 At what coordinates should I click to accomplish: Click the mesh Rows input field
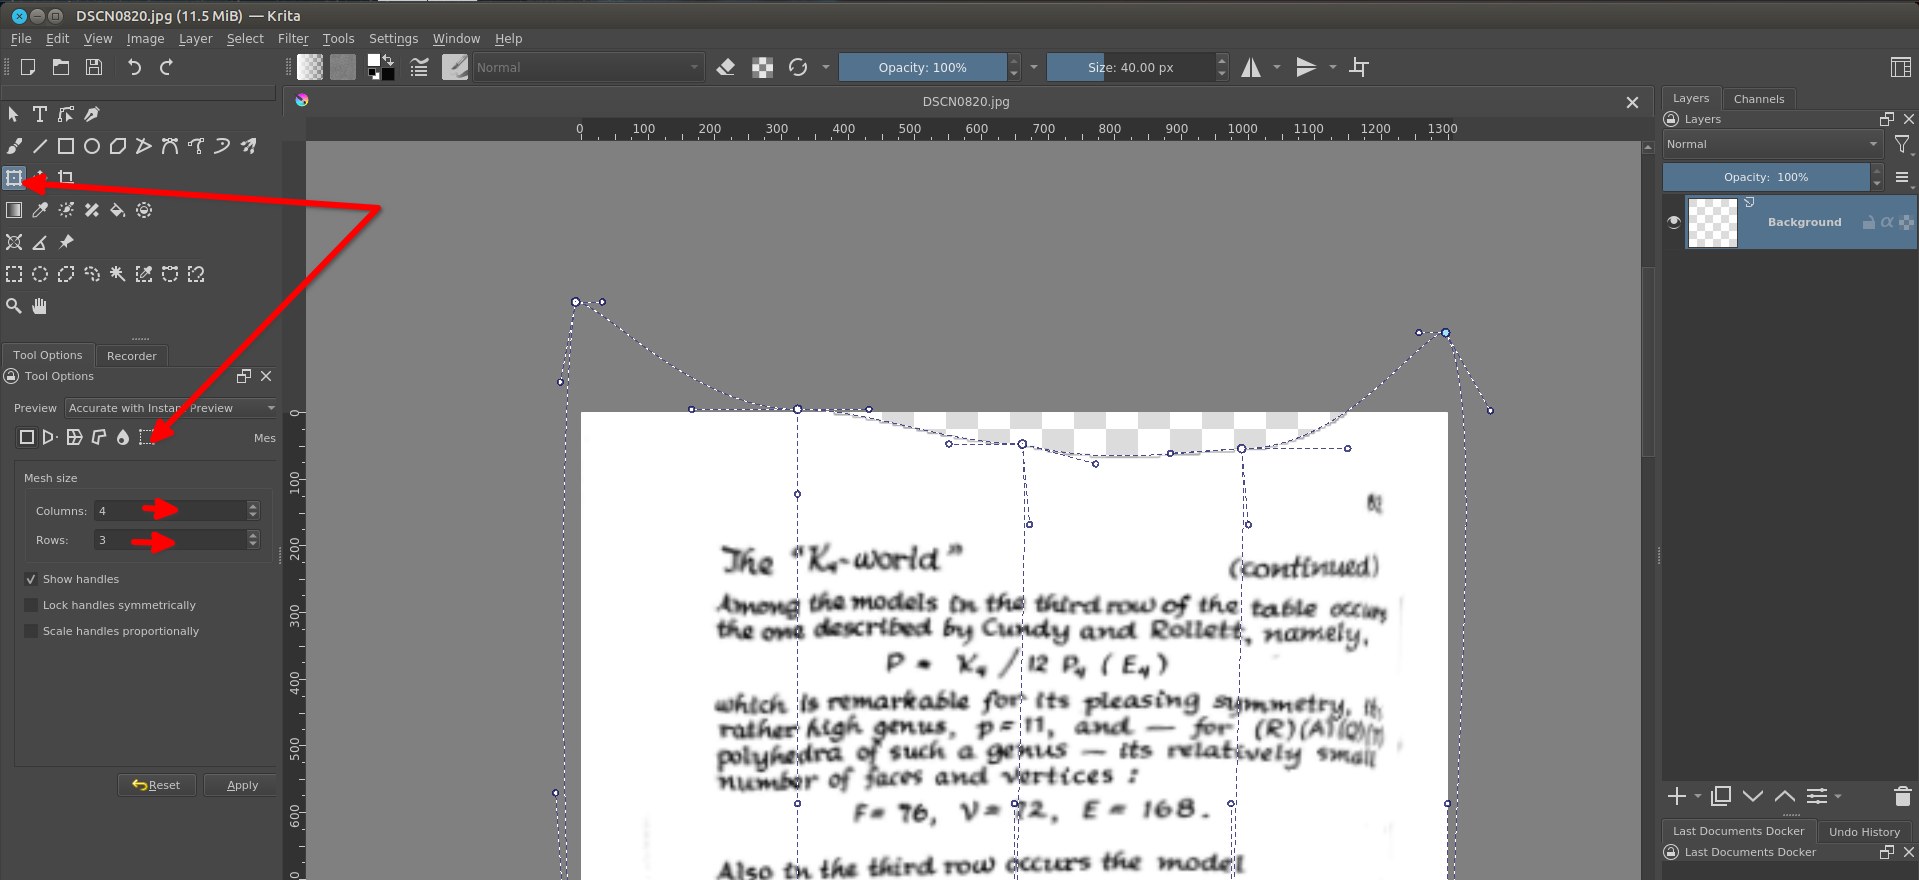[170, 540]
